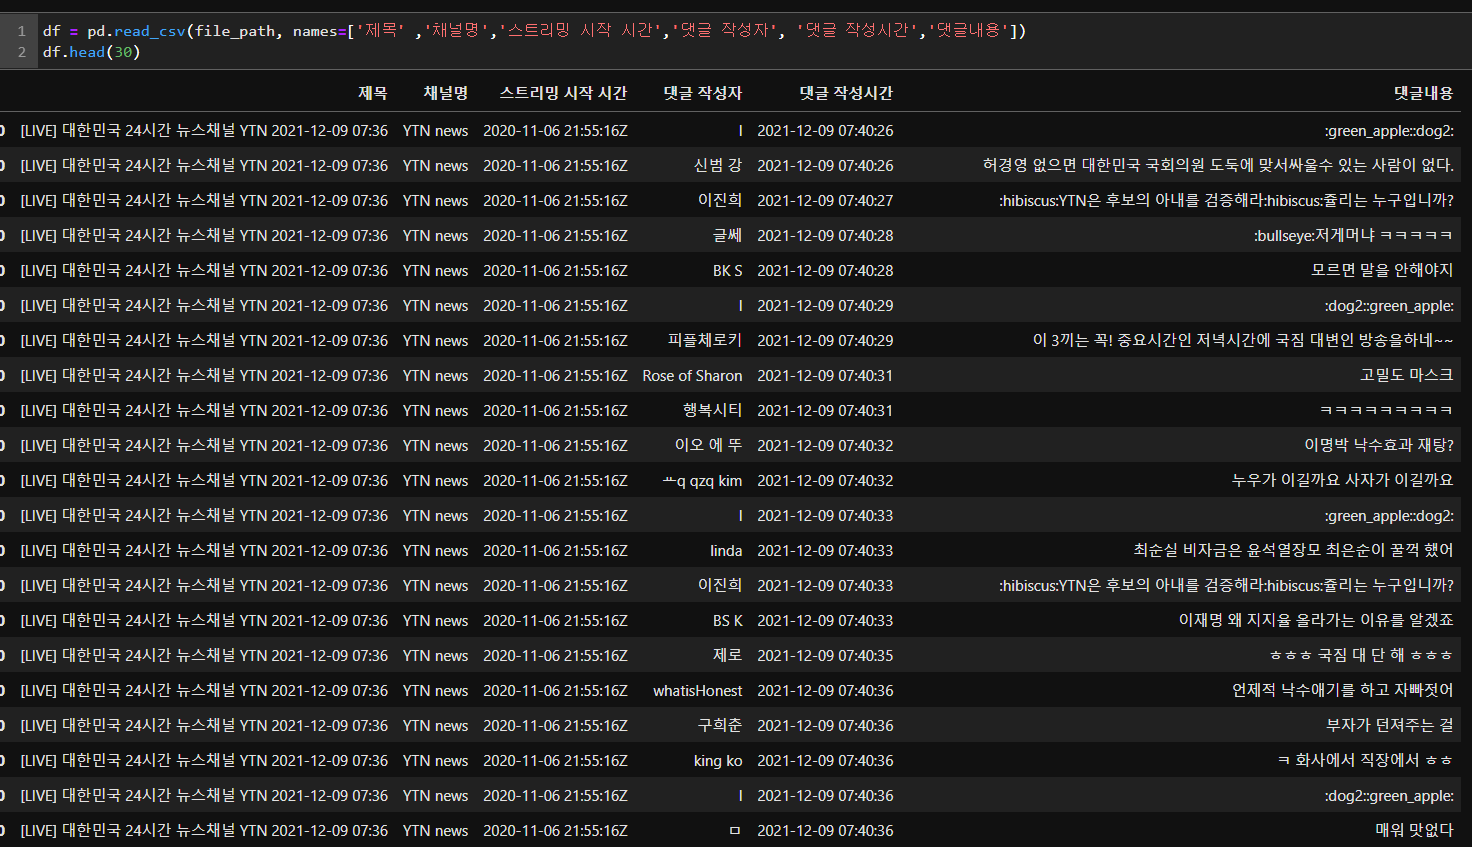Select author cell Rose of Sharon

click(x=692, y=375)
